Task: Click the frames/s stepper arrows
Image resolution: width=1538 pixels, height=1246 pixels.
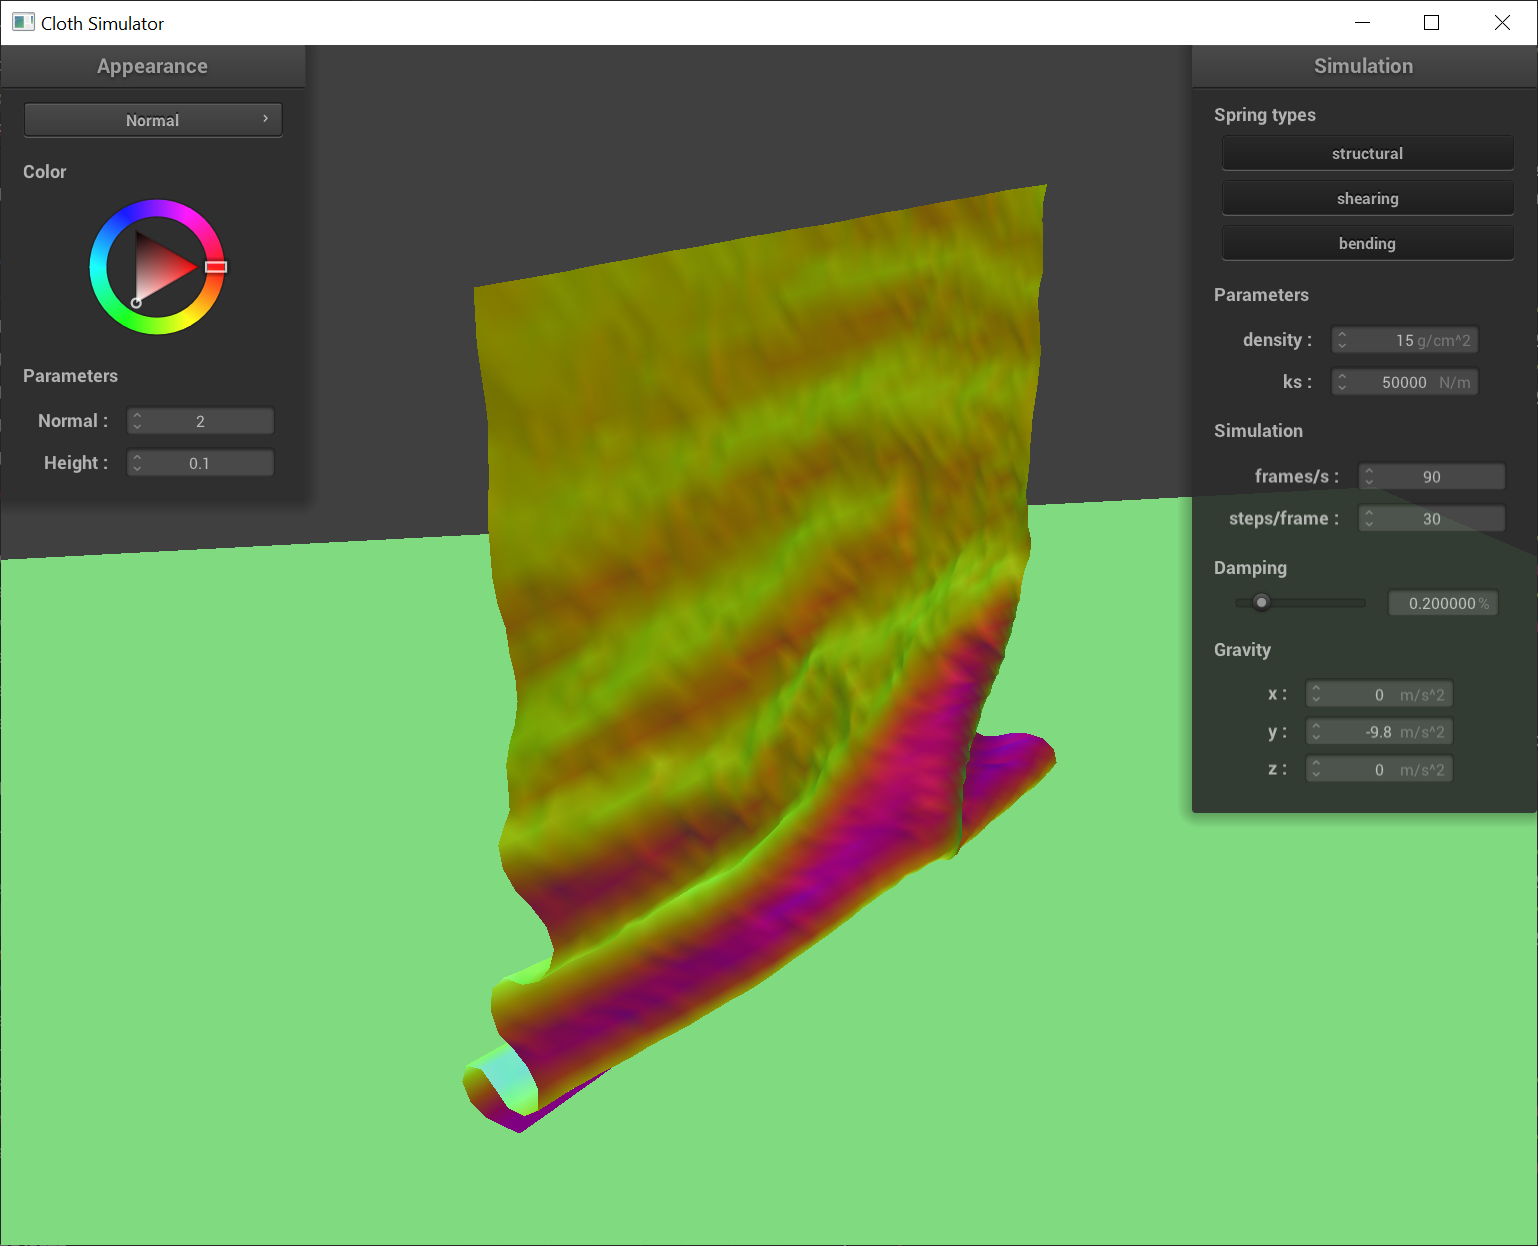Action: [1369, 476]
